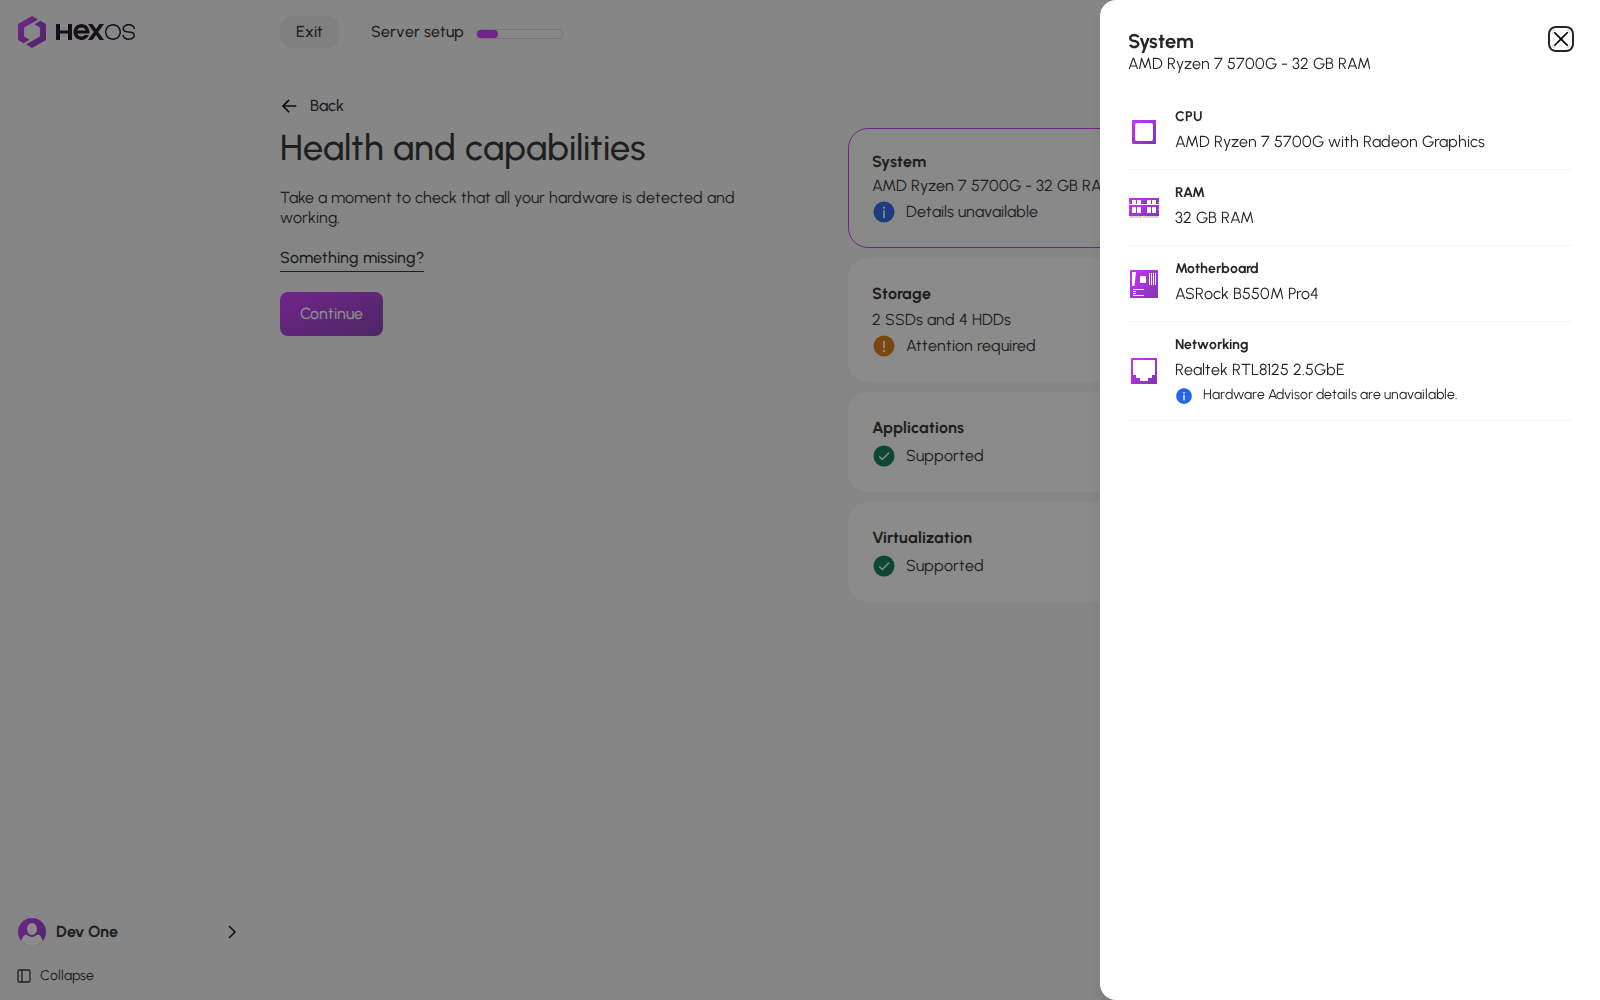Click the Storage attention warning icon
The width and height of the screenshot is (1600, 1000).
coord(884,346)
